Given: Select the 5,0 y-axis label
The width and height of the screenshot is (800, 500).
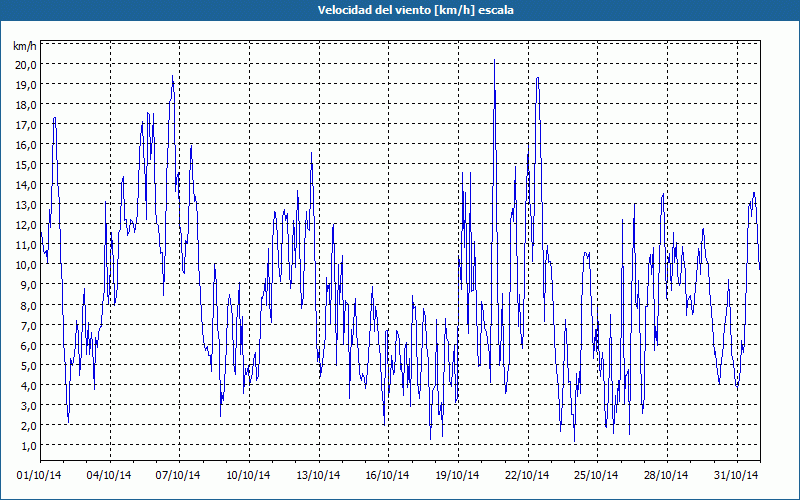Looking at the screenshot, I should 29,365.
